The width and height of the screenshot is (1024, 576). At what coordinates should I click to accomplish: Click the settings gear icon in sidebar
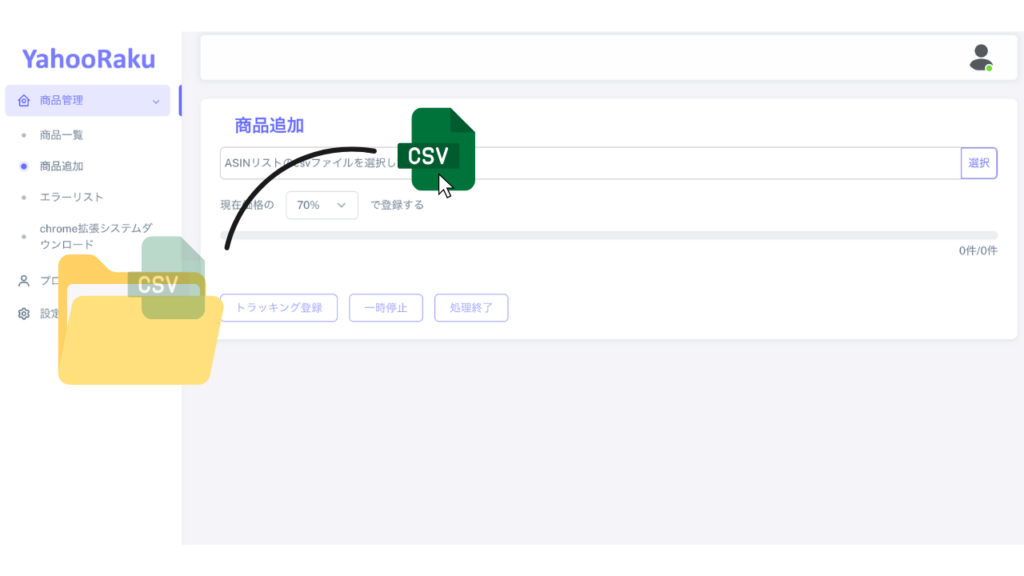[x=24, y=313]
